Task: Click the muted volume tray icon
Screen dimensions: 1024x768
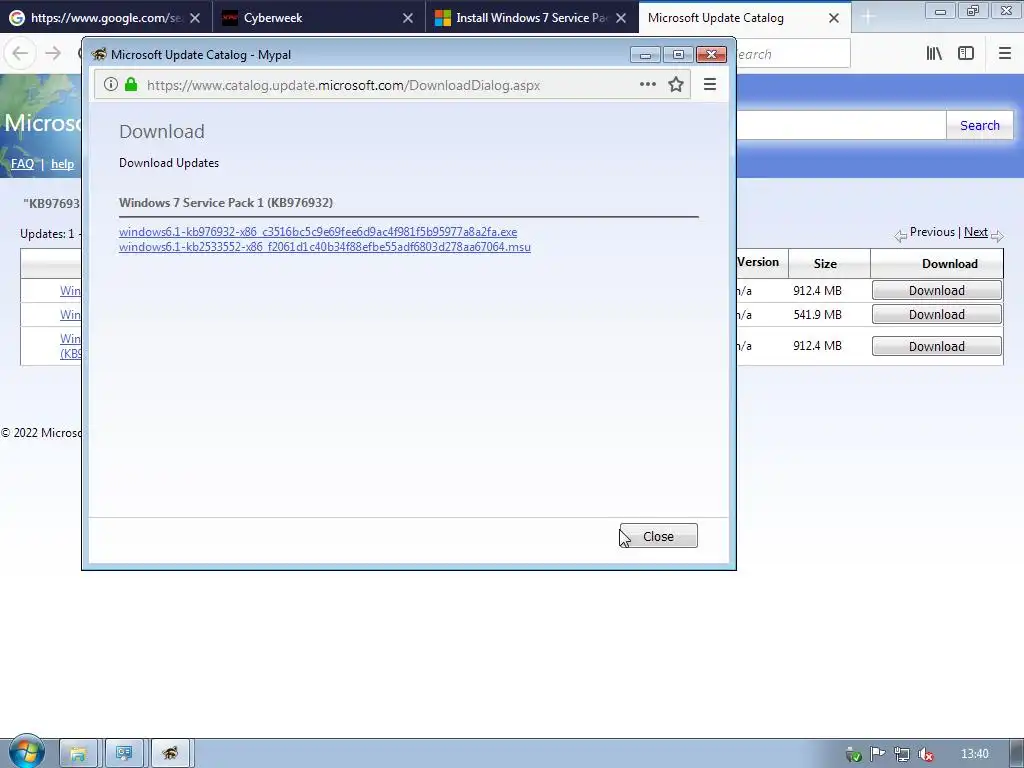Action: [x=925, y=754]
